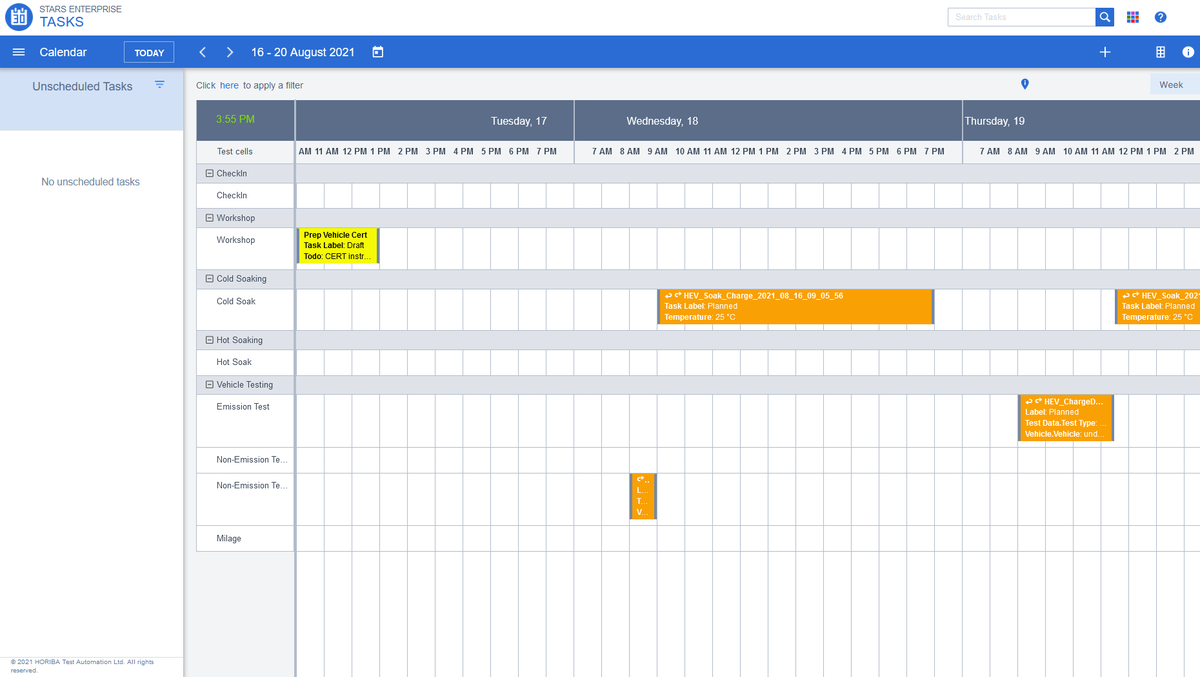
Task: Open the filter icon beside Unscheduled Tasks
Action: (x=159, y=85)
